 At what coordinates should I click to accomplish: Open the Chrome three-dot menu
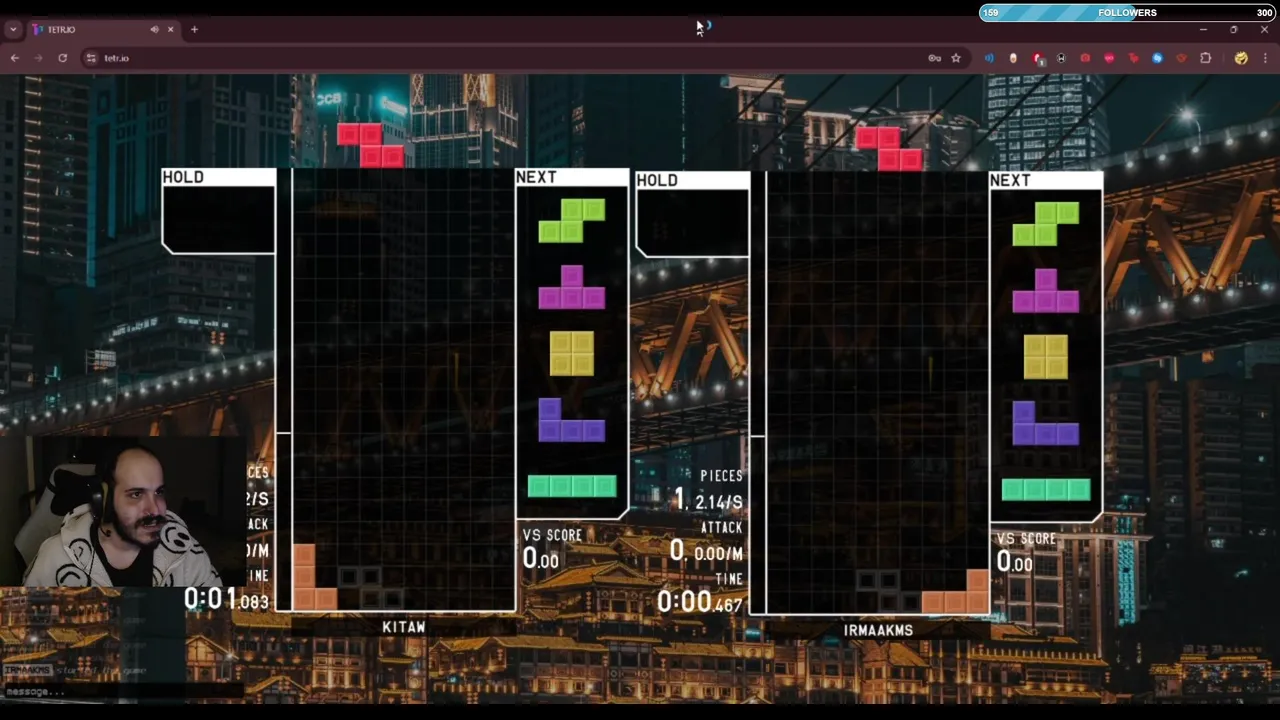coord(1265,58)
